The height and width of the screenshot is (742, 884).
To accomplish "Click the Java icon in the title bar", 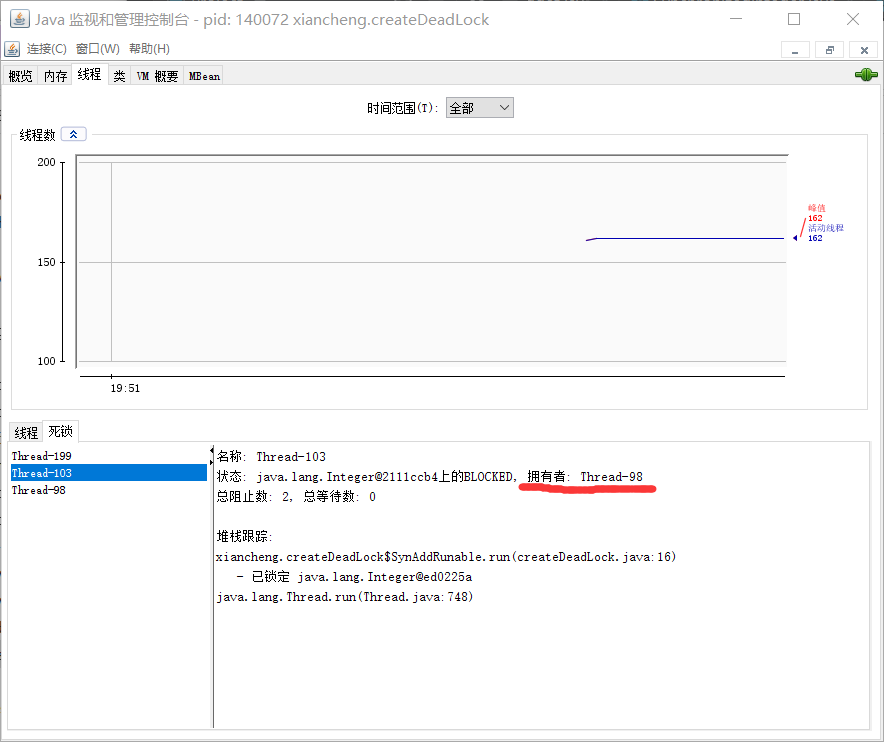I will (19, 19).
